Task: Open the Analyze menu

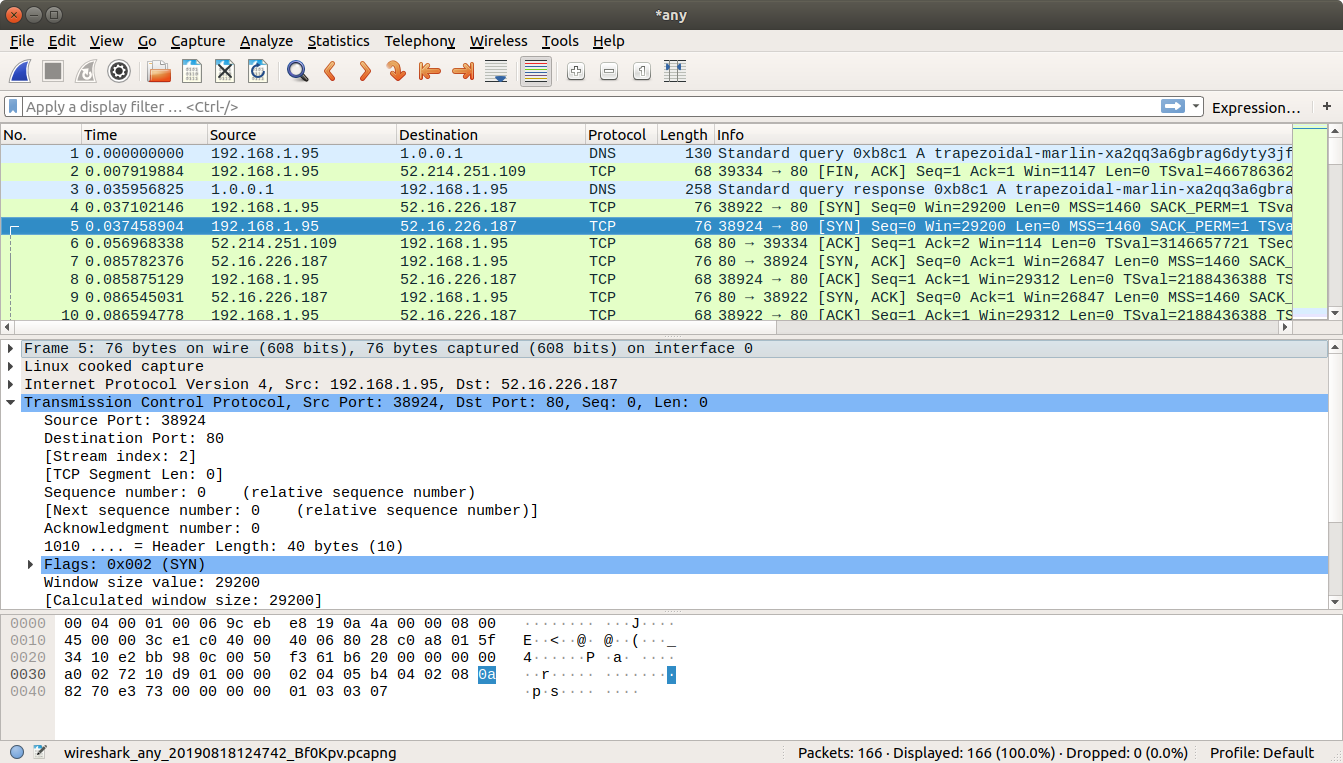Action: pos(266,41)
